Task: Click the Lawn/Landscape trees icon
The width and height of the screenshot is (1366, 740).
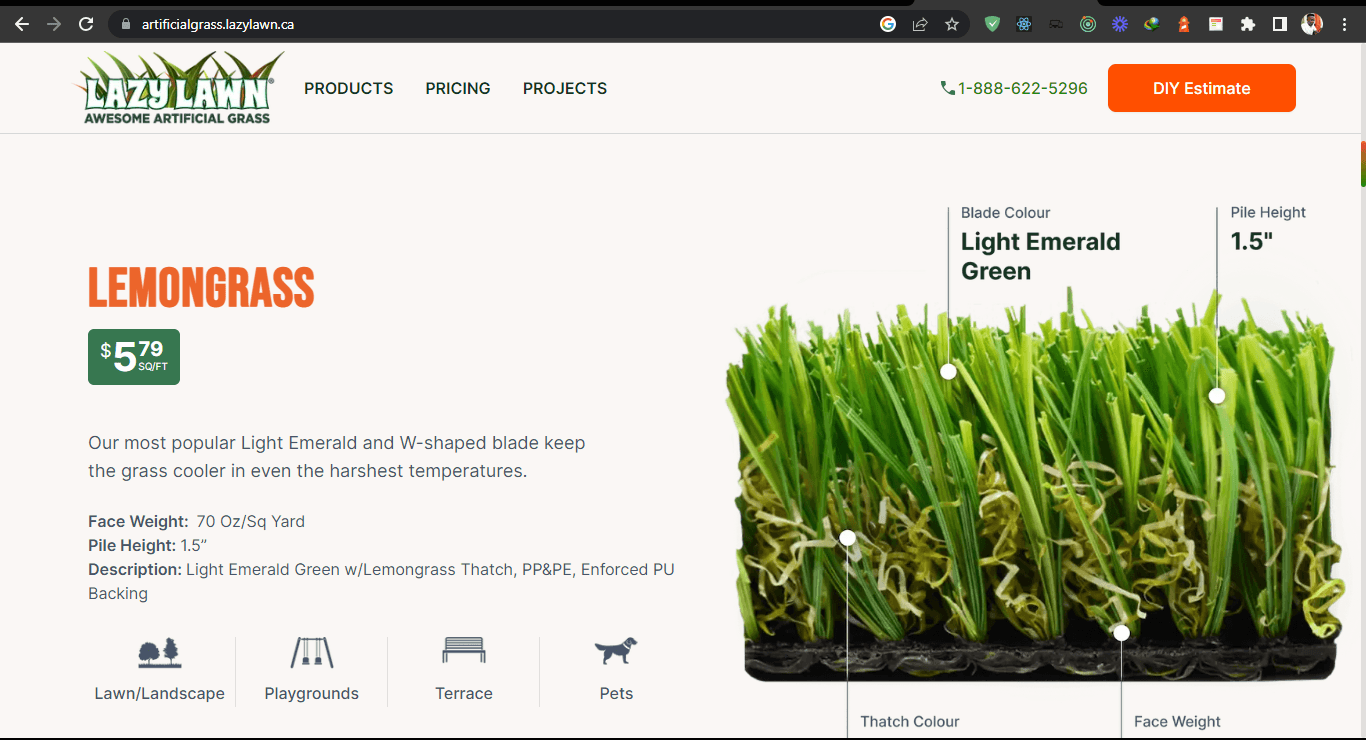Action: (x=160, y=653)
